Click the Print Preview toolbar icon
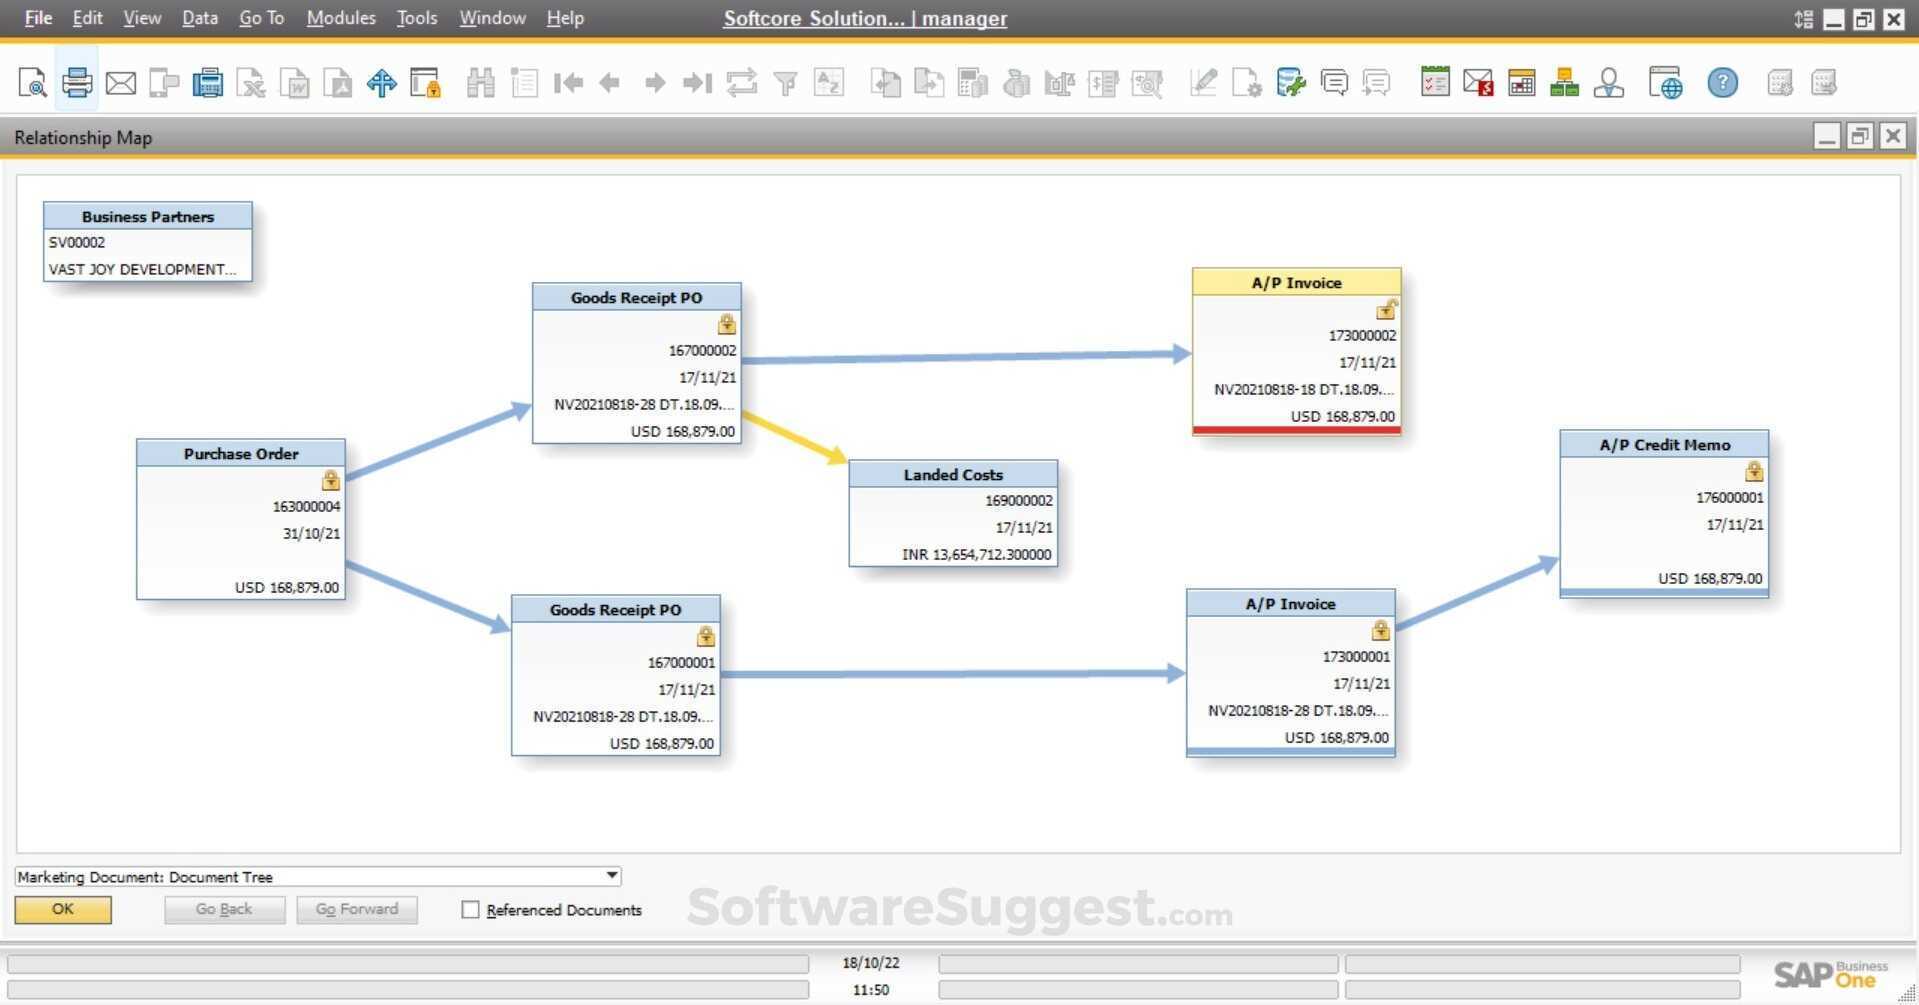The image size is (1919, 1005). tap(32, 83)
